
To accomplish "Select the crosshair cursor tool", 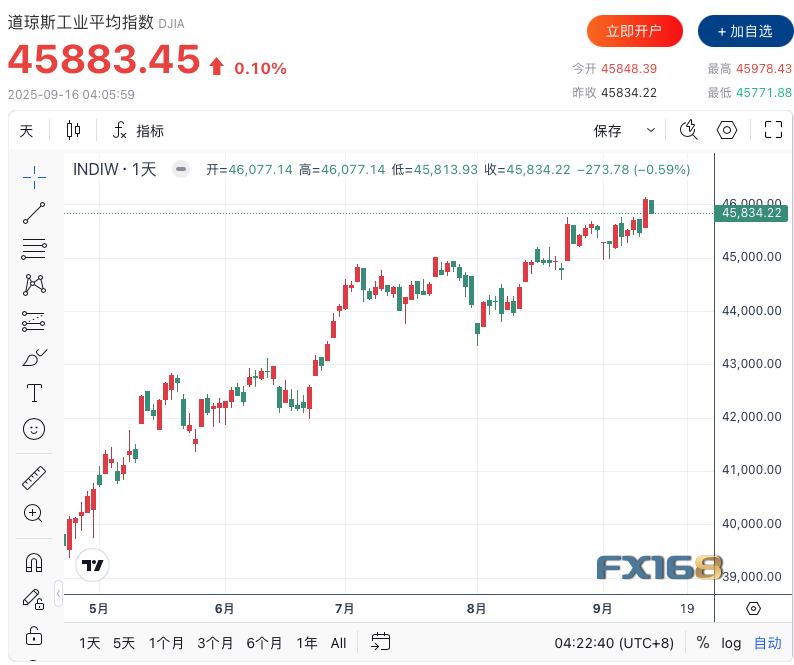I will (x=34, y=177).
